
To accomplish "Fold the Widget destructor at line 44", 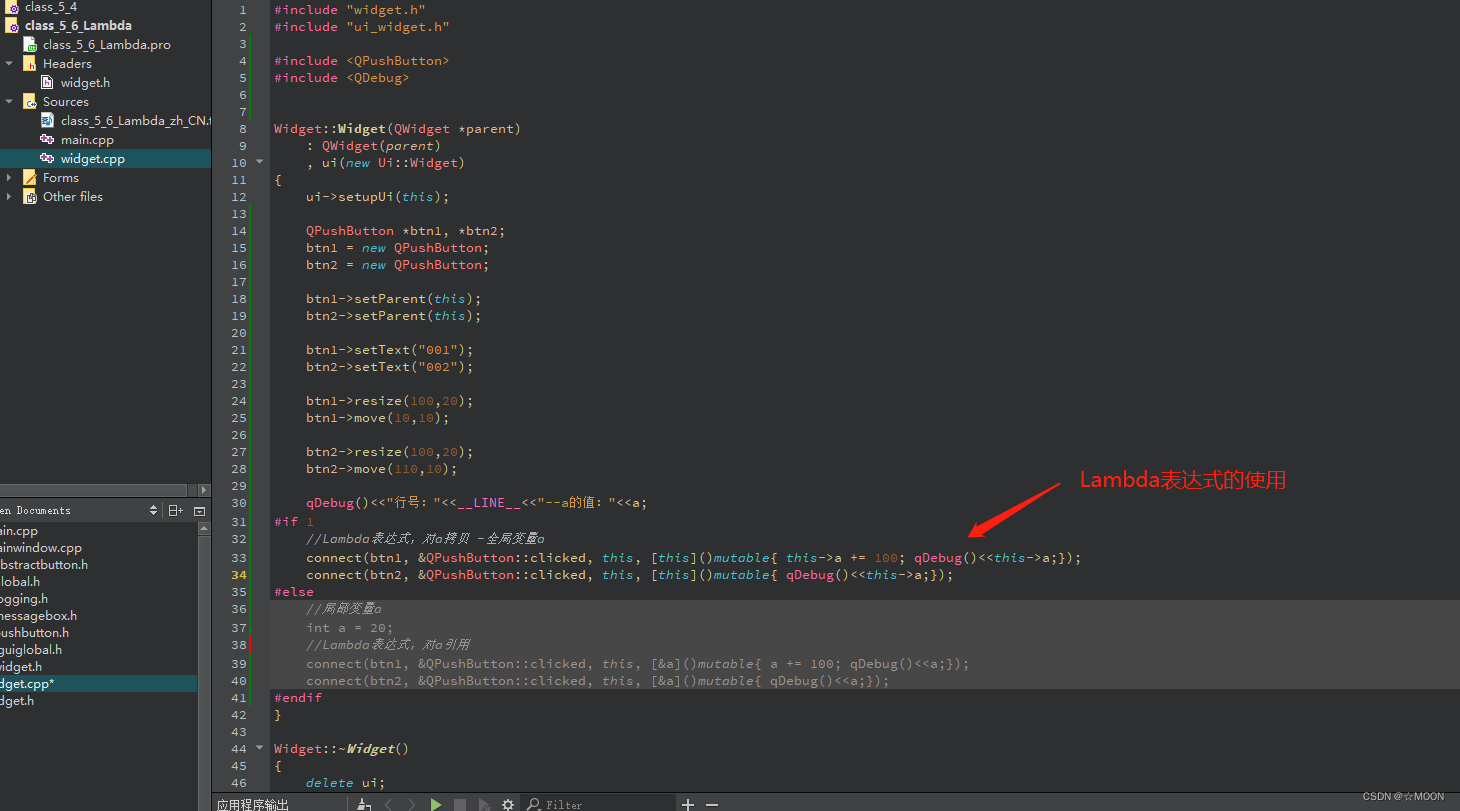I will coord(260,748).
